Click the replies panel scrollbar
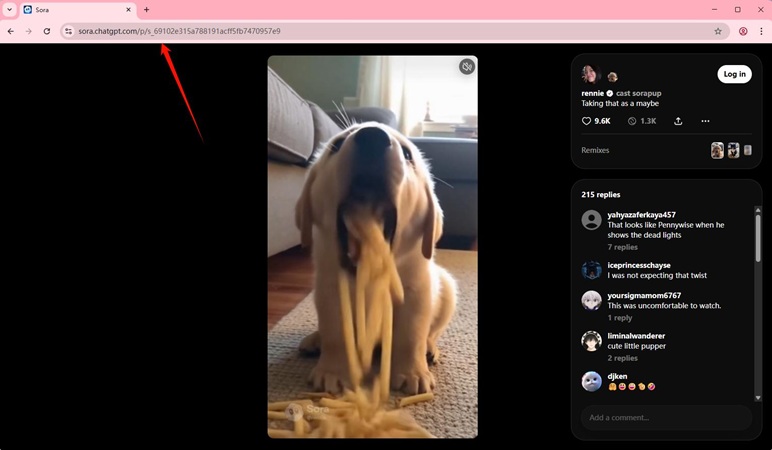This screenshot has width=772, height=450. [757, 238]
